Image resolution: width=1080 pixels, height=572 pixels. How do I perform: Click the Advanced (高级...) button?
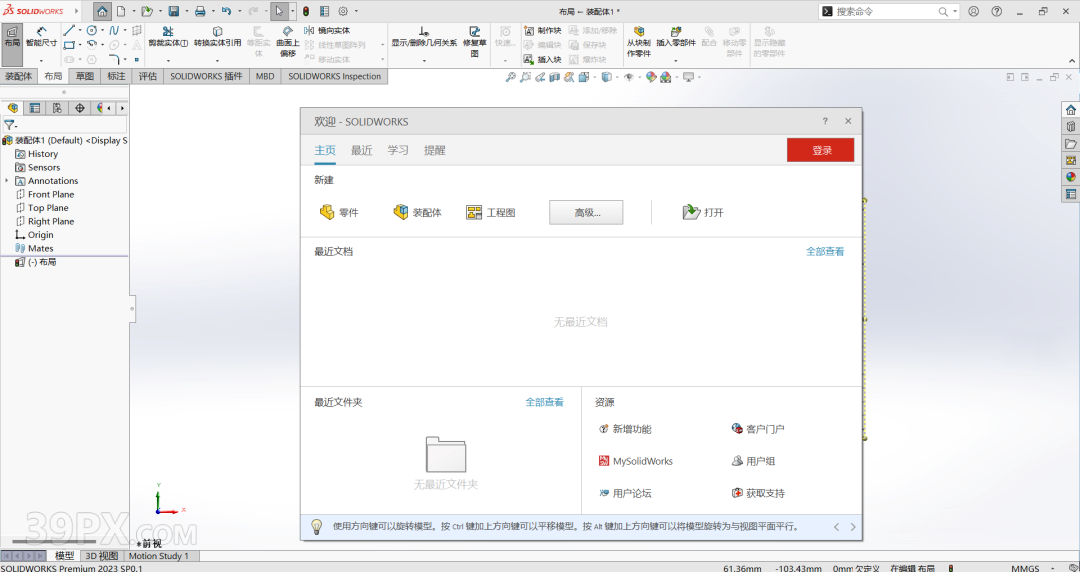pos(586,212)
